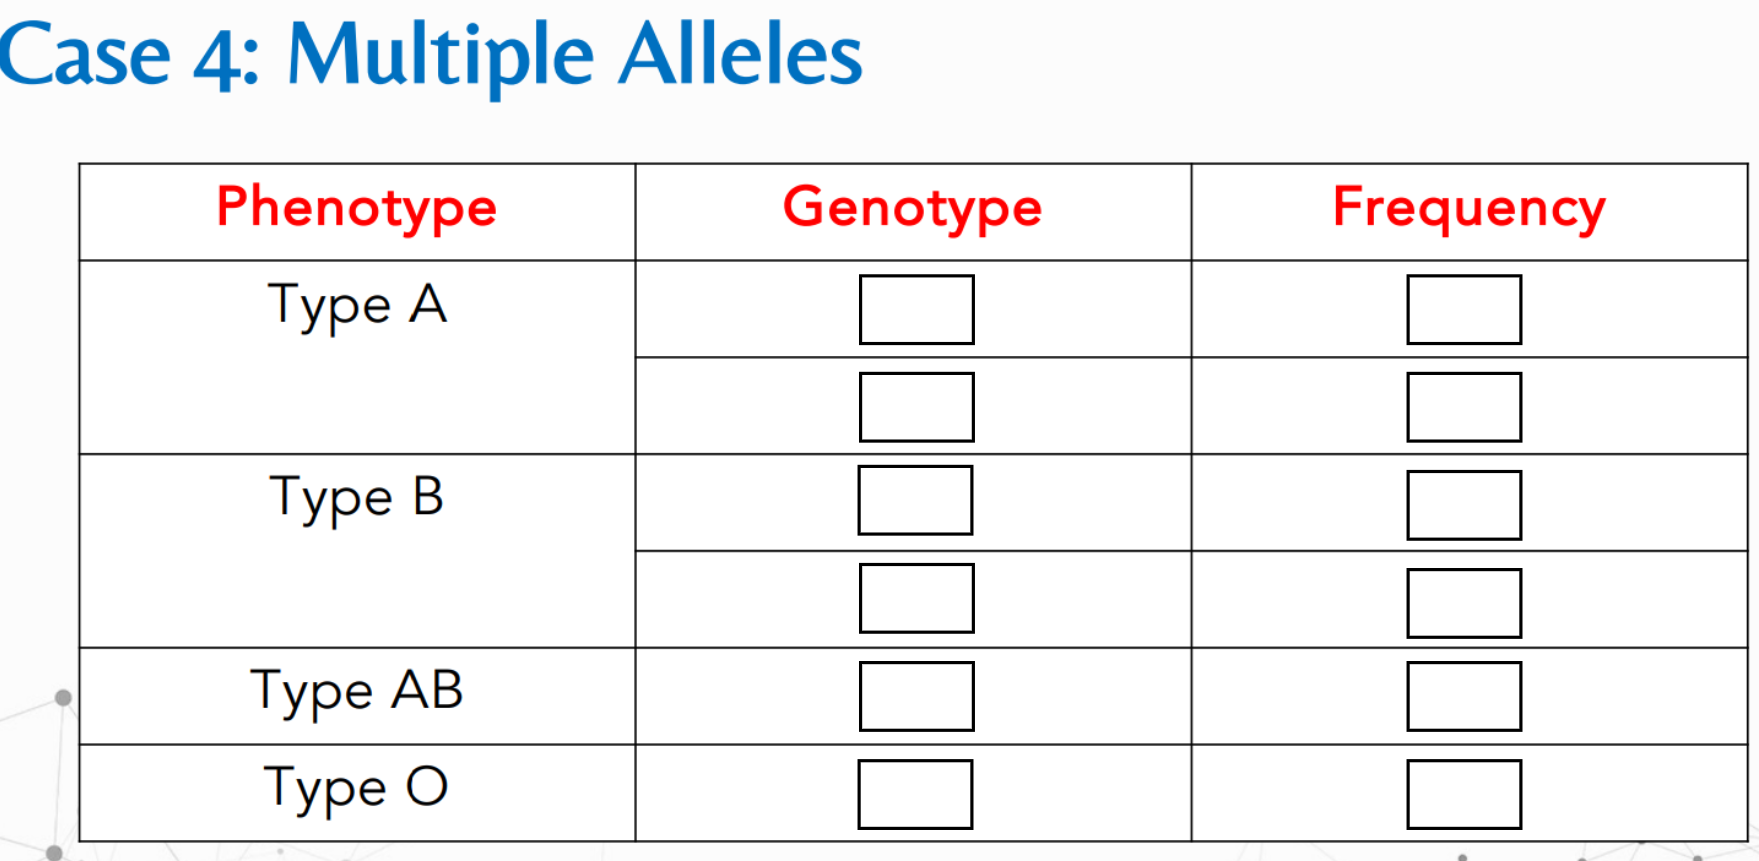The width and height of the screenshot is (1759, 861).
Task: Select the Type A phenotype label
Action: tap(357, 305)
